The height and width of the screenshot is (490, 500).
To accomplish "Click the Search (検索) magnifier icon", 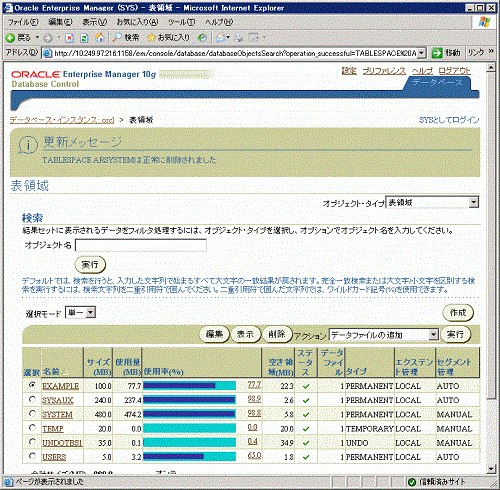I will coord(116,37).
